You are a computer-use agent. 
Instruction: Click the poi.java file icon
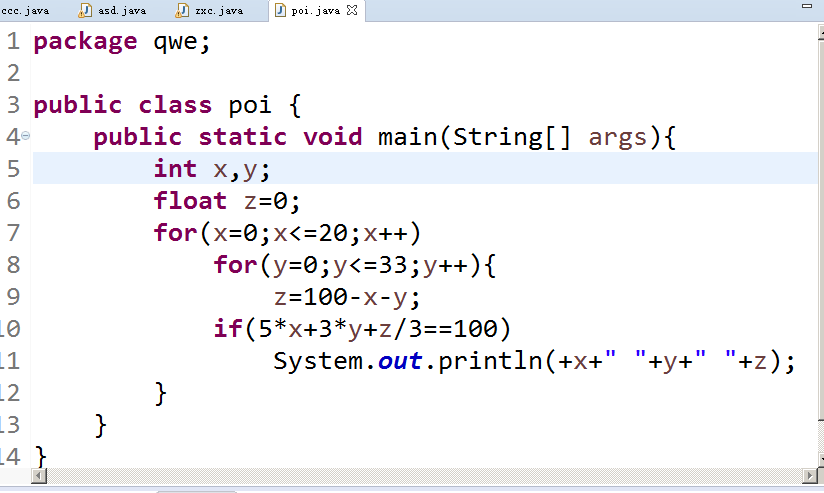click(281, 10)
